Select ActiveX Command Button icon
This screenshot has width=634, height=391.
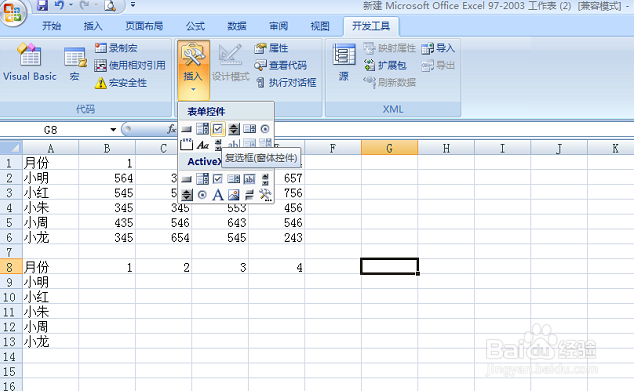186,179
